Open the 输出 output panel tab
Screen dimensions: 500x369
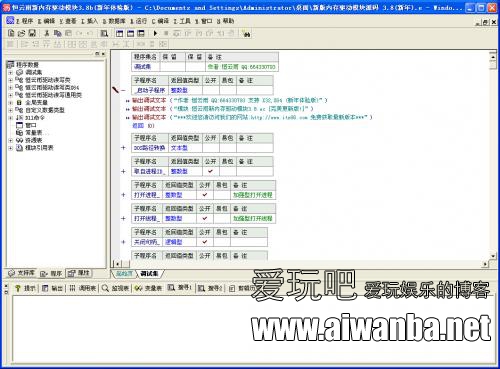52,288
